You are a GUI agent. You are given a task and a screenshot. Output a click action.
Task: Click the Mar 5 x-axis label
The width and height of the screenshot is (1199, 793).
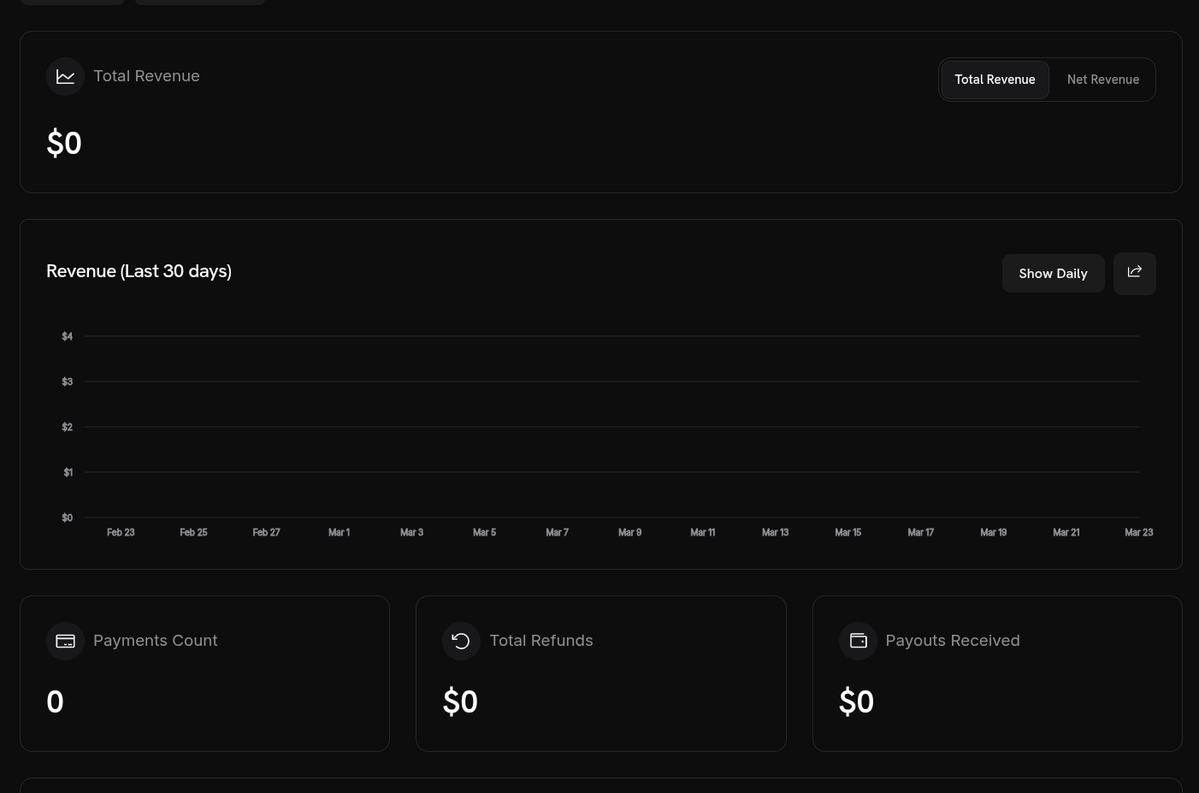tap(484, 532)
